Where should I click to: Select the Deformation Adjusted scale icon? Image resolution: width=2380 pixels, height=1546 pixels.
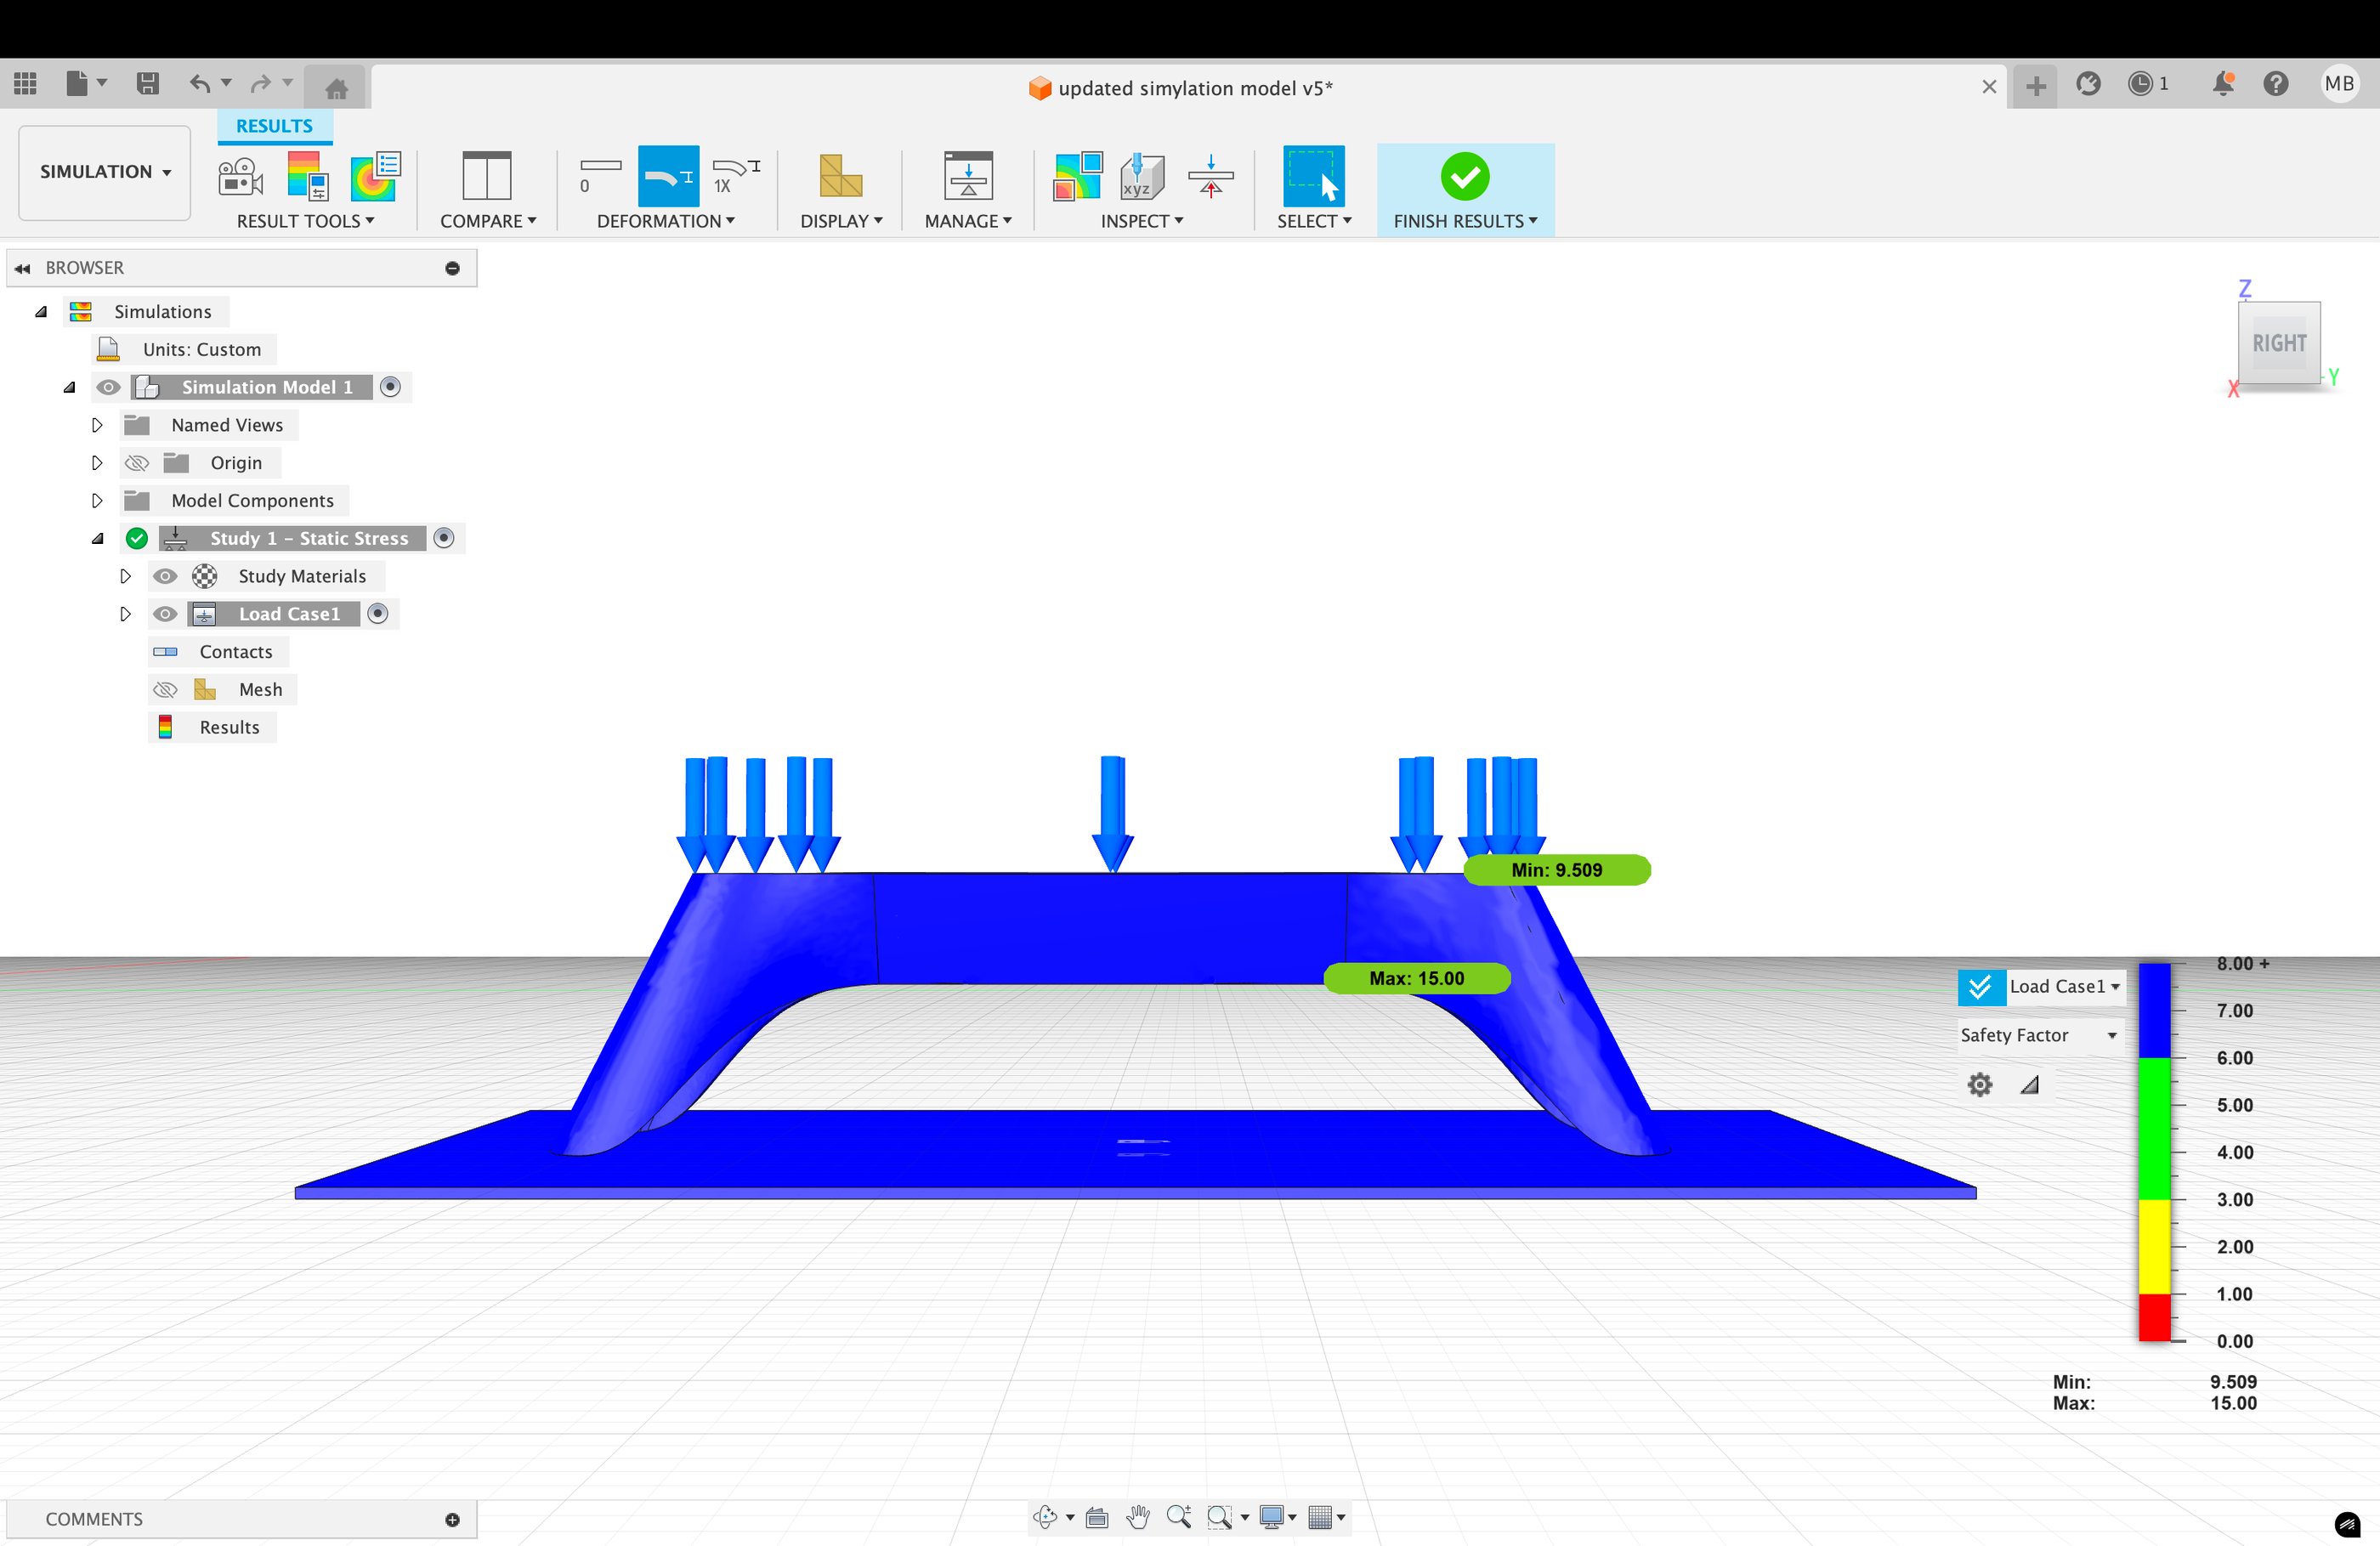[668, 177]
